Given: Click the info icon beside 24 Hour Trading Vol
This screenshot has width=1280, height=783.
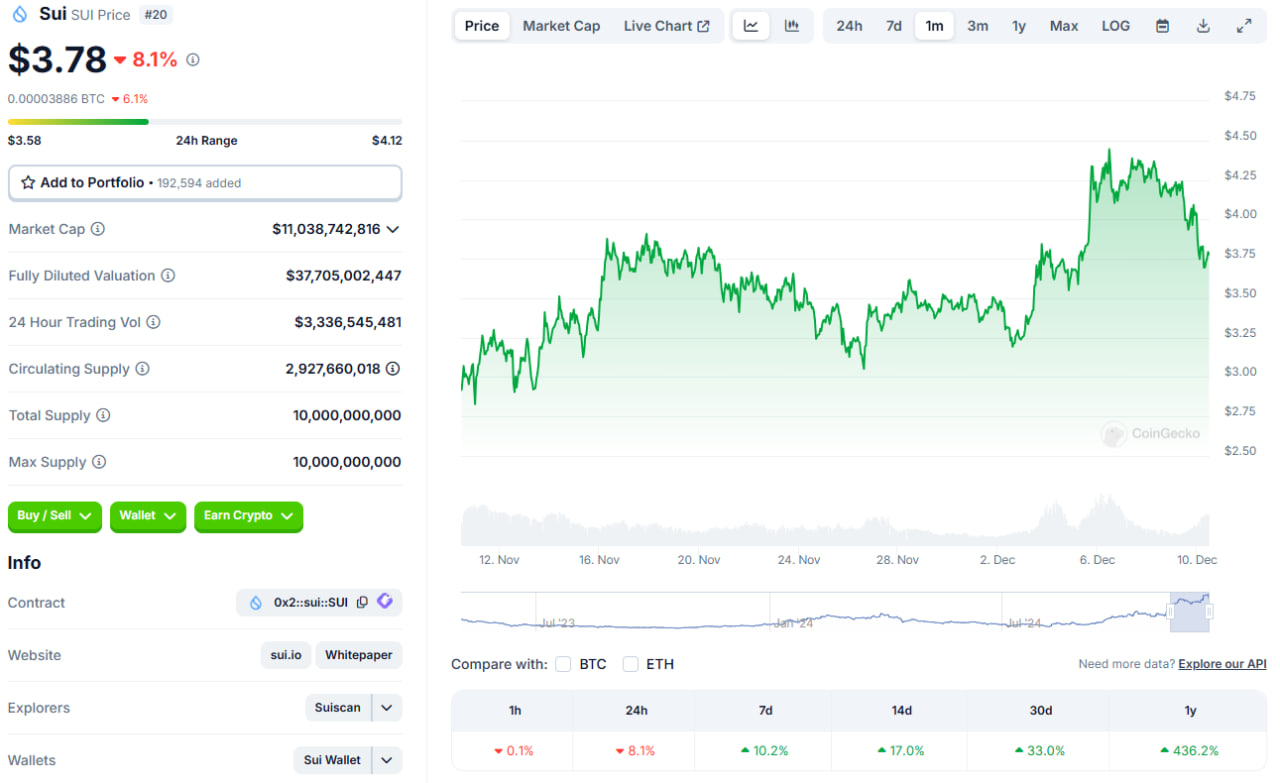Looking at the screenshot, I should [x=153, y=322].
